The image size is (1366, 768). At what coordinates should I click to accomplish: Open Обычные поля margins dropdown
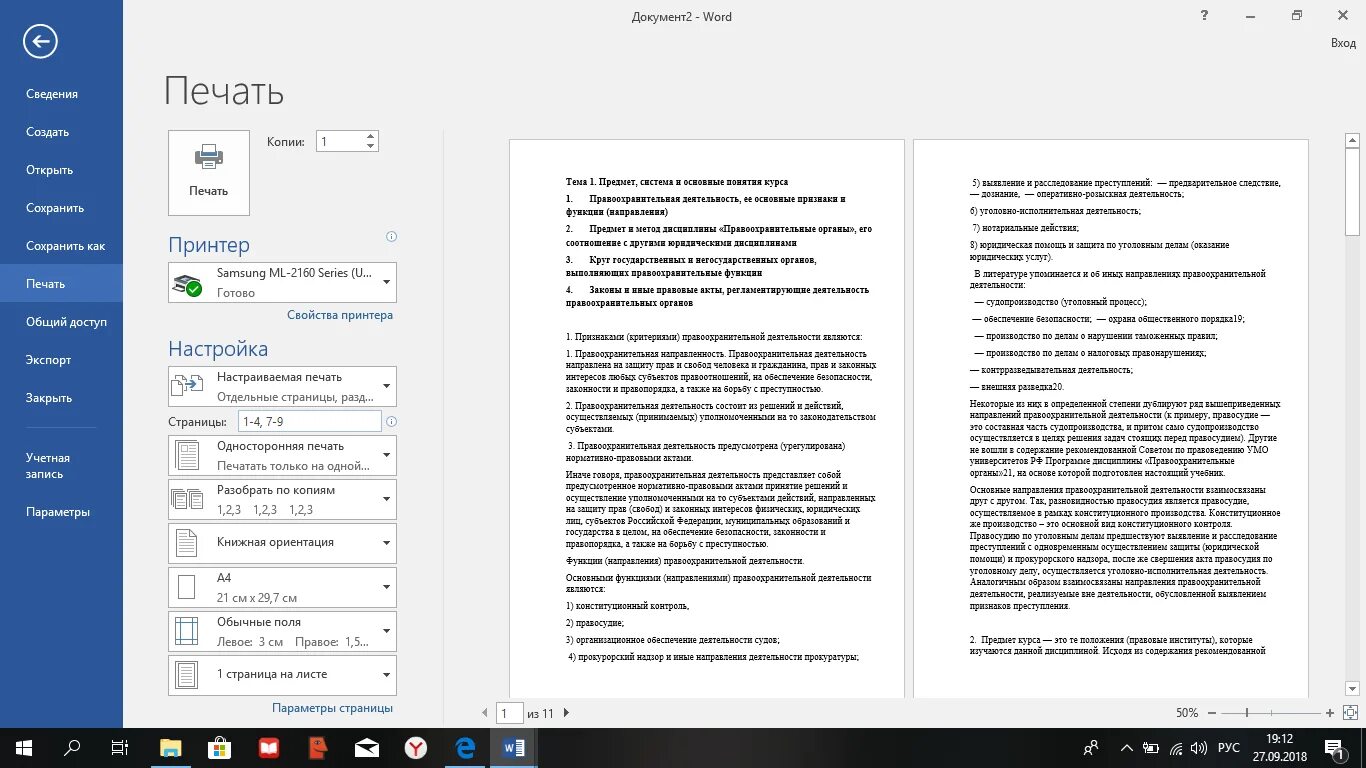point(283,631)
